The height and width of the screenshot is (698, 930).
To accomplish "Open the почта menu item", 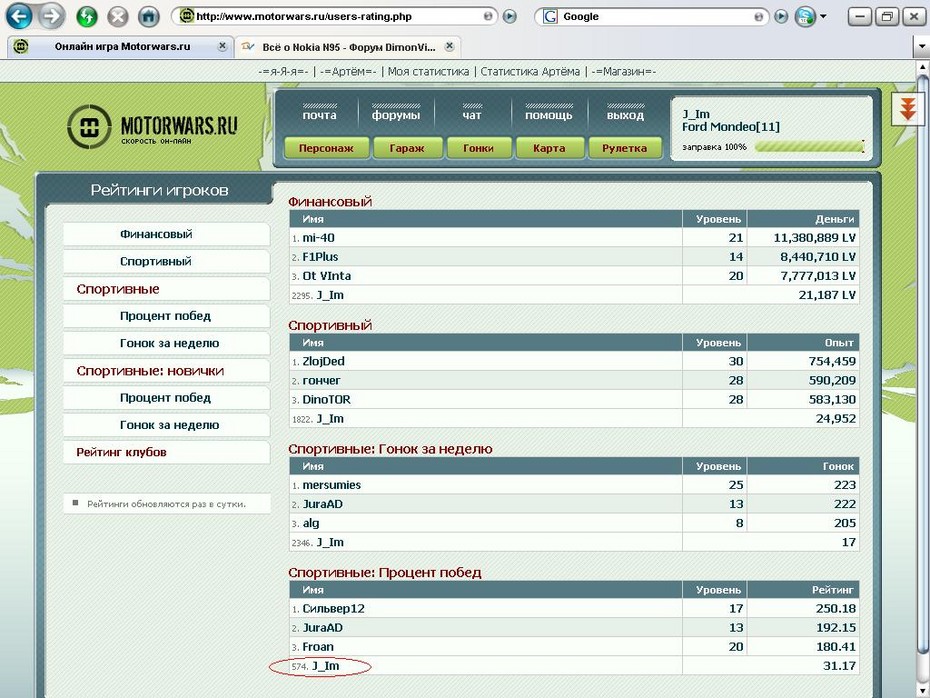I will (319, 114).
